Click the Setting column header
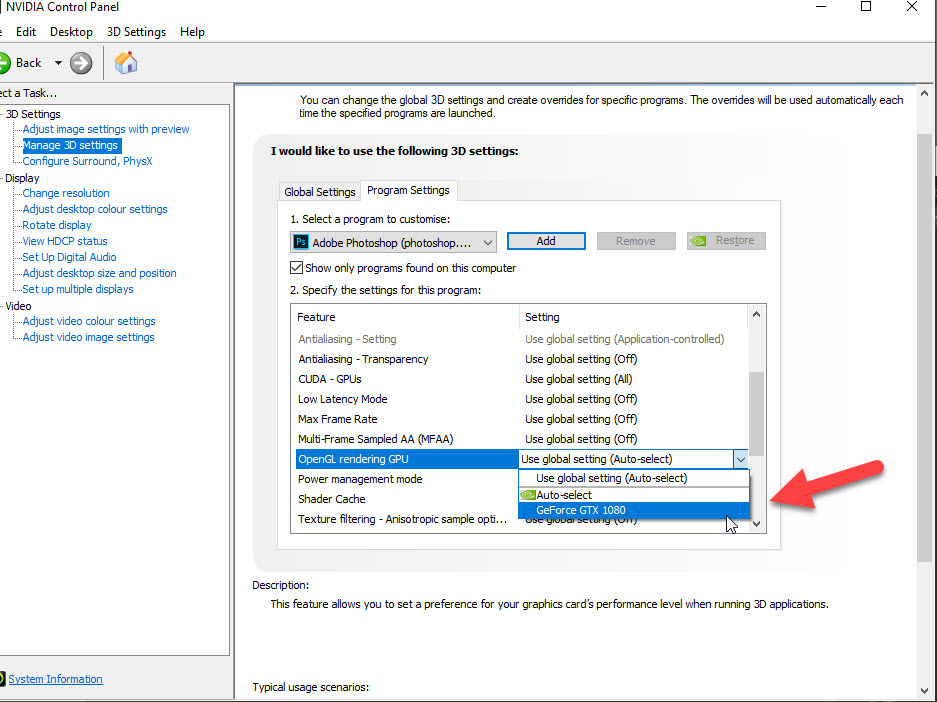The width and height of the screenshot is (937, 702). point(633,317)
